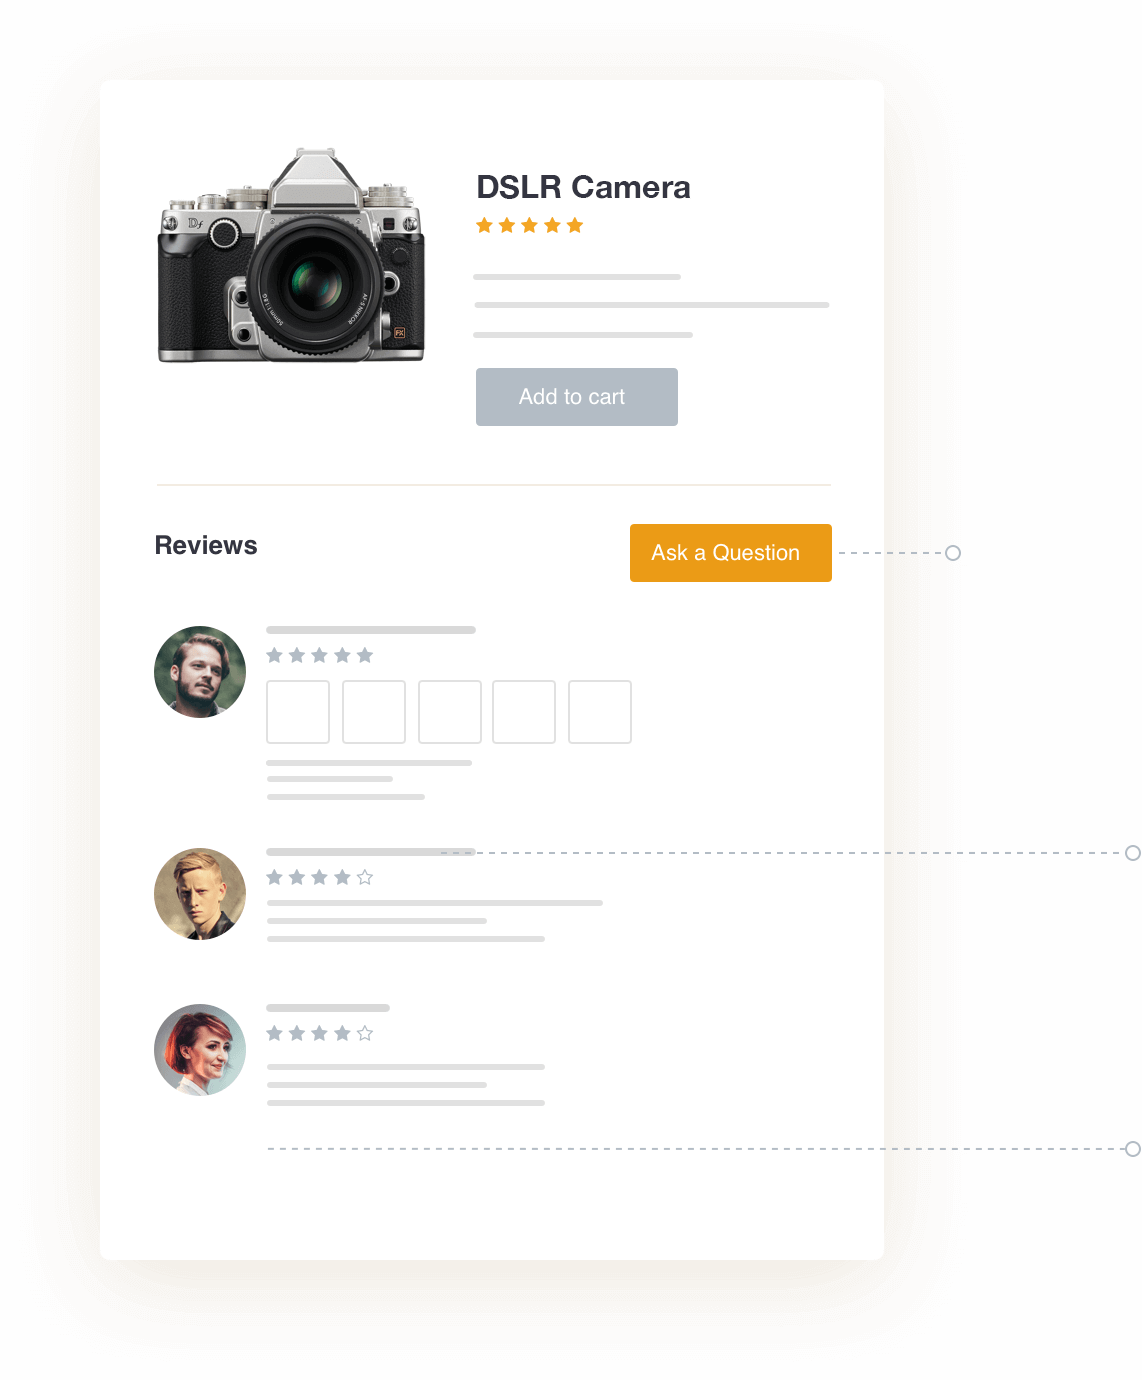1142x1380 pixels.
Task: Select the fifth review photo placeholder
Action: click(x=600, y=712)
